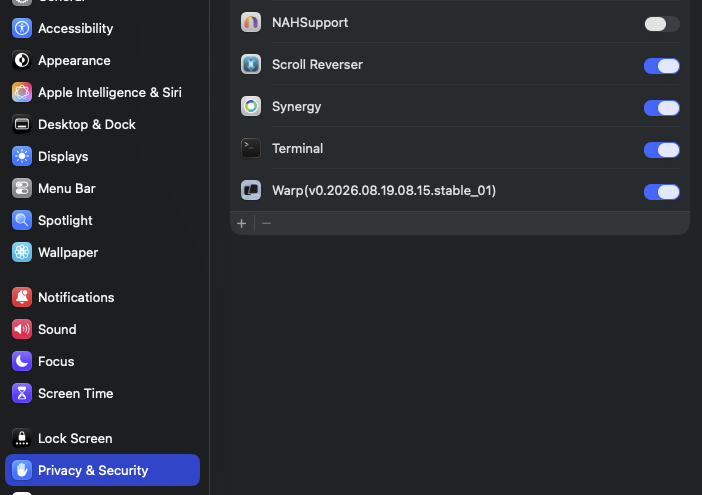Image resolution: width=702 pixels, height=495 pixels.
Task: Open the Screen Time hourglass icon
Action: [21, 393]
